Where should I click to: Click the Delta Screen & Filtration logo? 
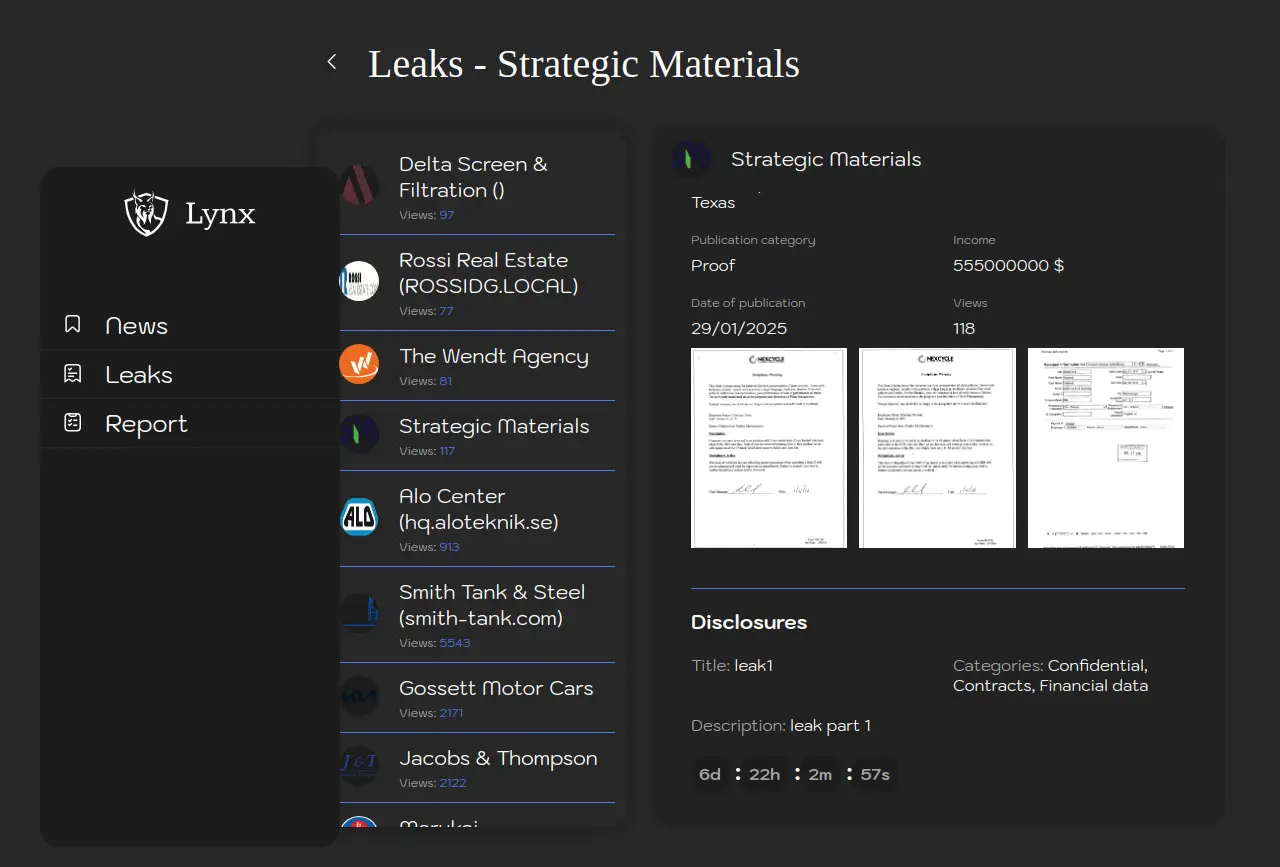click(359, 186)
